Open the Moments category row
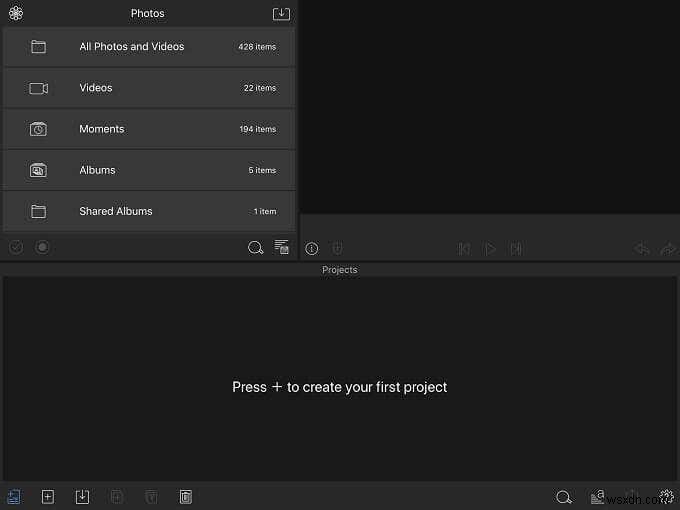This screenshot has height=510, width=680. [x=149, y=129]
